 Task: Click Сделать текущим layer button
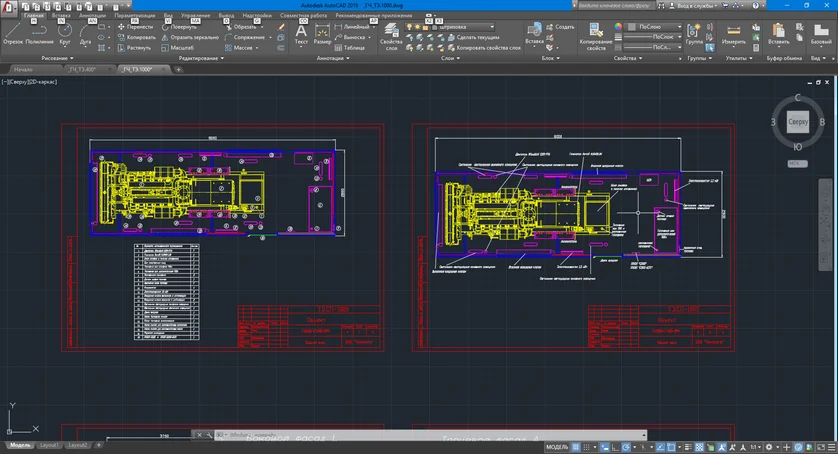click(474, 37)
